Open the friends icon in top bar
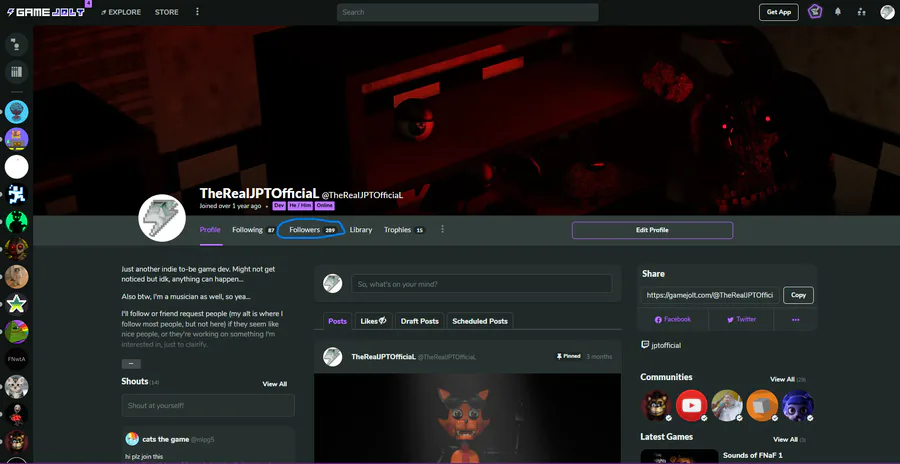Screen dimensions: 900x464 point(862,11)
